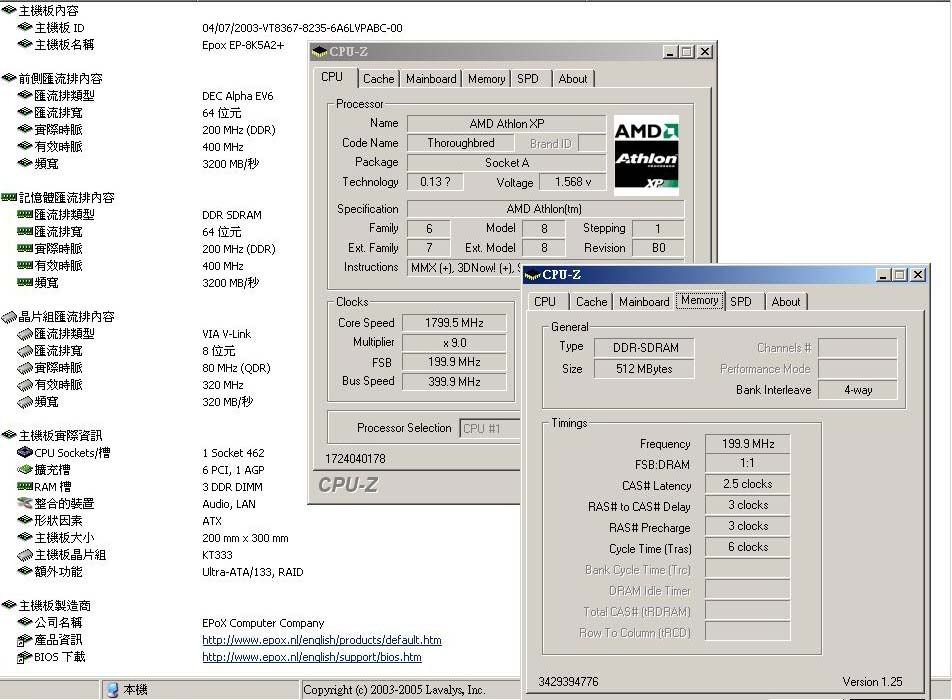Open SPD tab in rear CPU-Z window
The width and height of the screenshot is (952, 700).
[x=528, y=79]
